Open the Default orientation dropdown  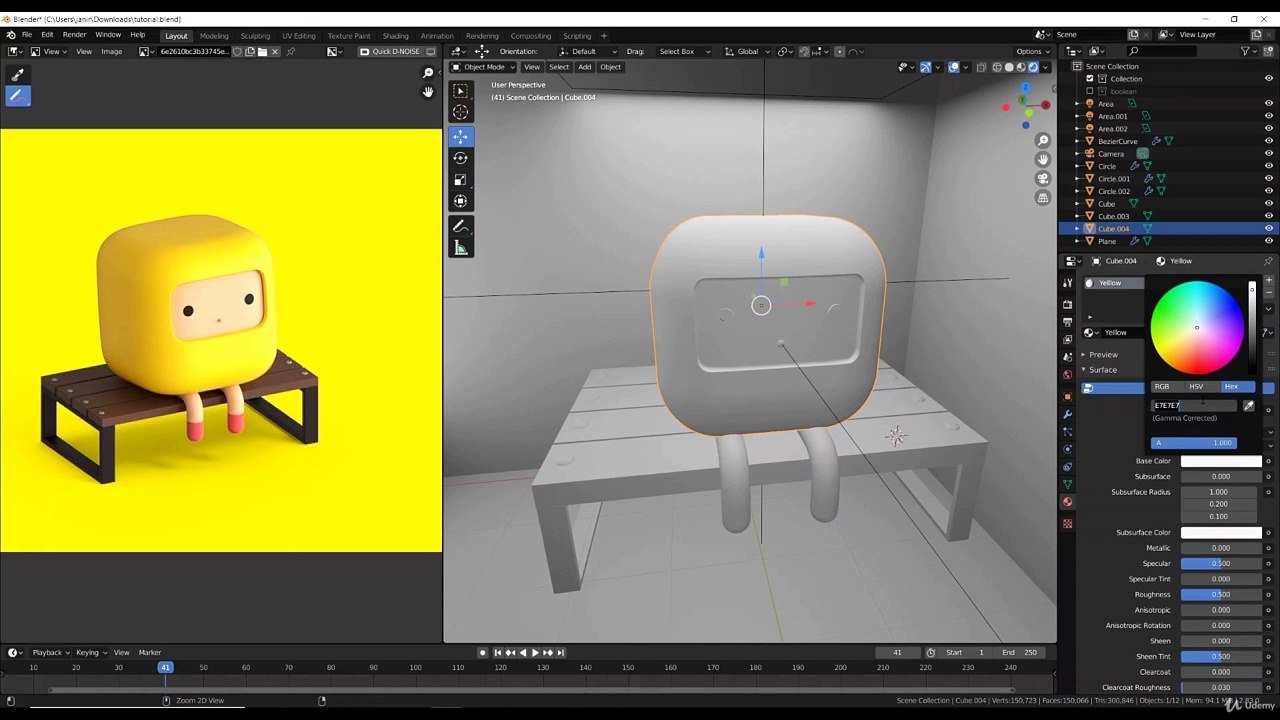[588, 51]
